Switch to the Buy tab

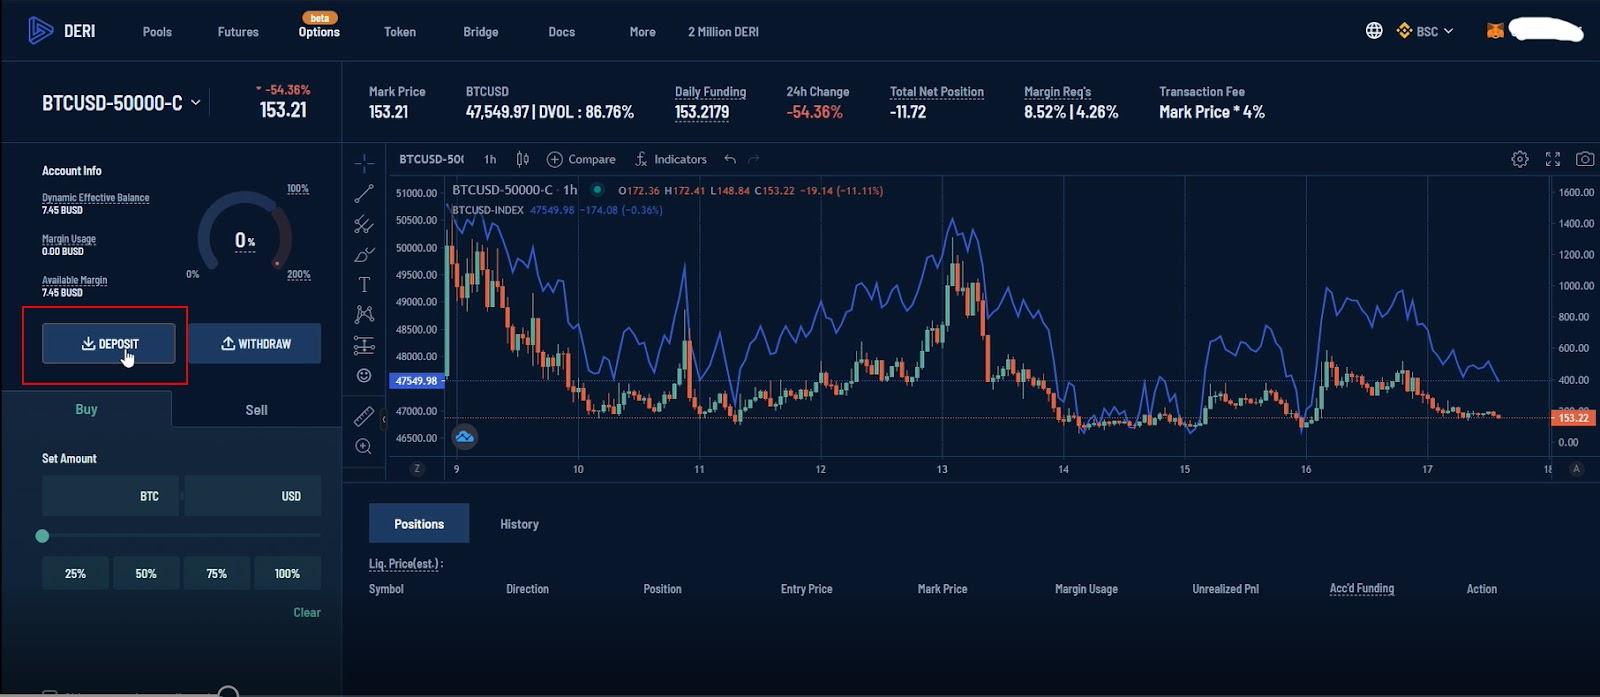pos(86,409)
